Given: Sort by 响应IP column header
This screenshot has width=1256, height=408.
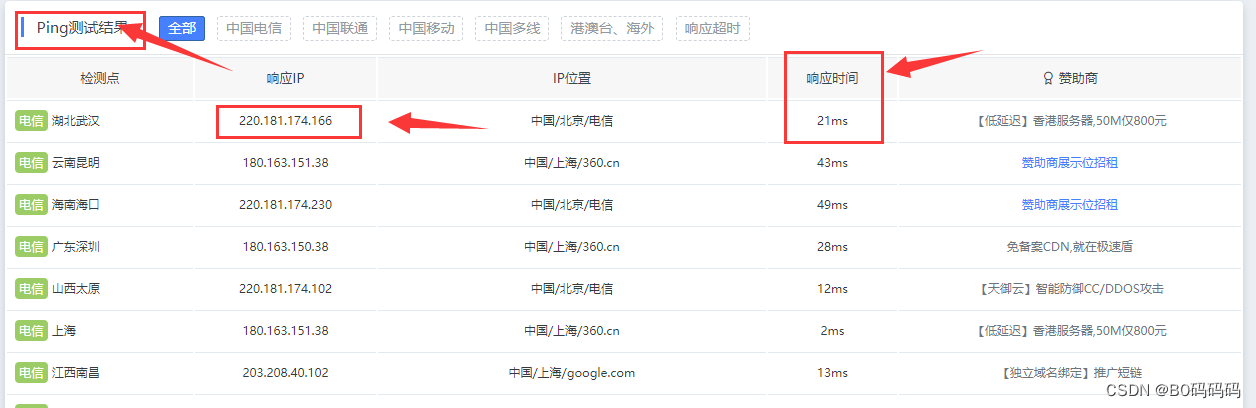Looking at the screenshot, I should [285, 78].
